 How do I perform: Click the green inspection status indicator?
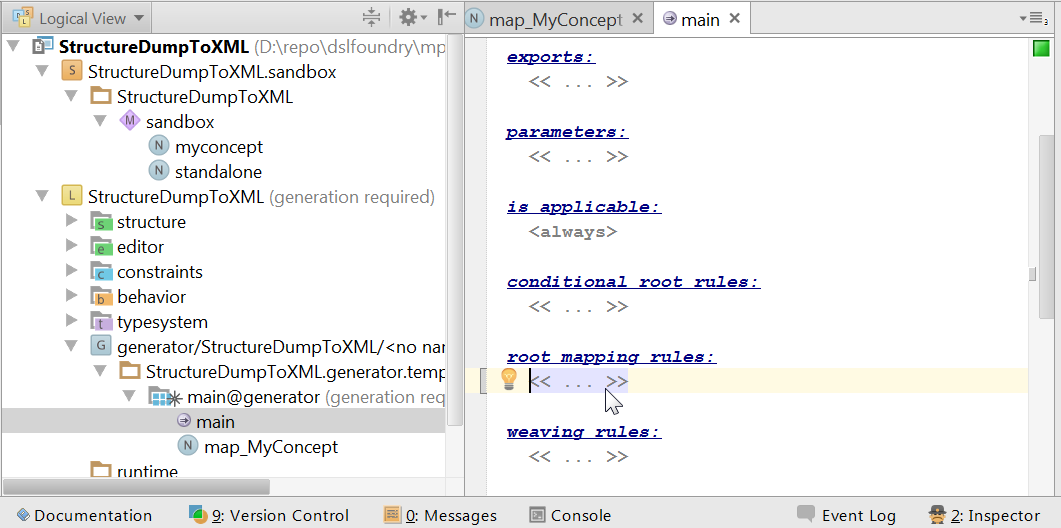tap(1041, 49)
